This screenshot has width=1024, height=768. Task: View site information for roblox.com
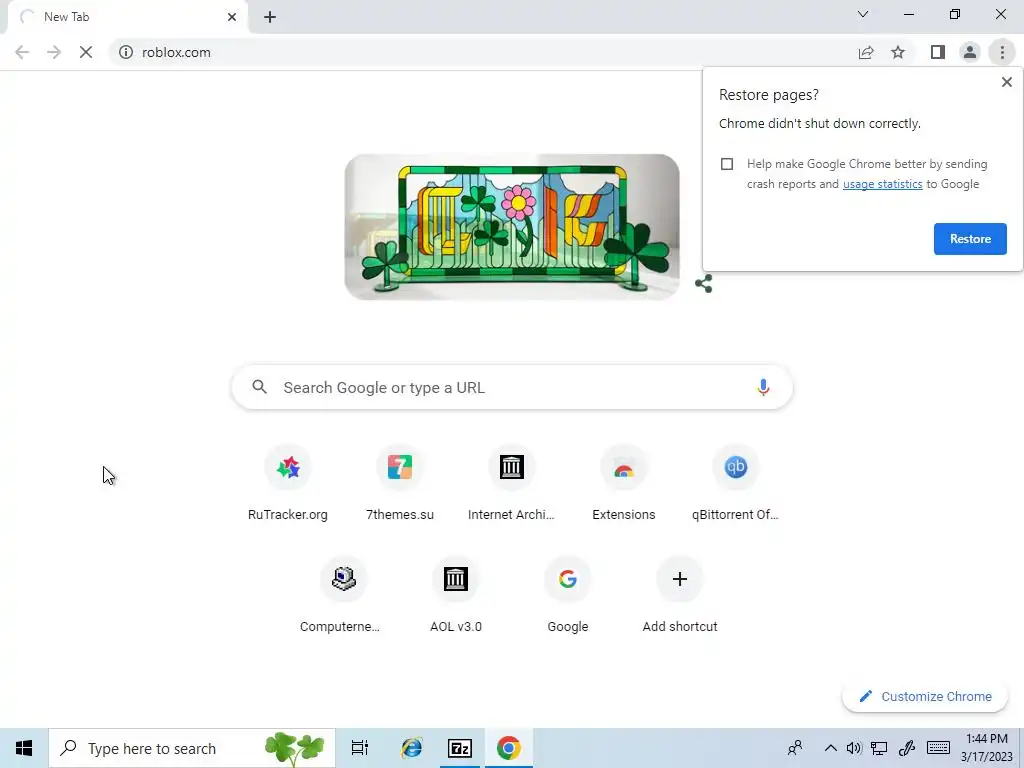pyautogui.click(x=125, y=52)
